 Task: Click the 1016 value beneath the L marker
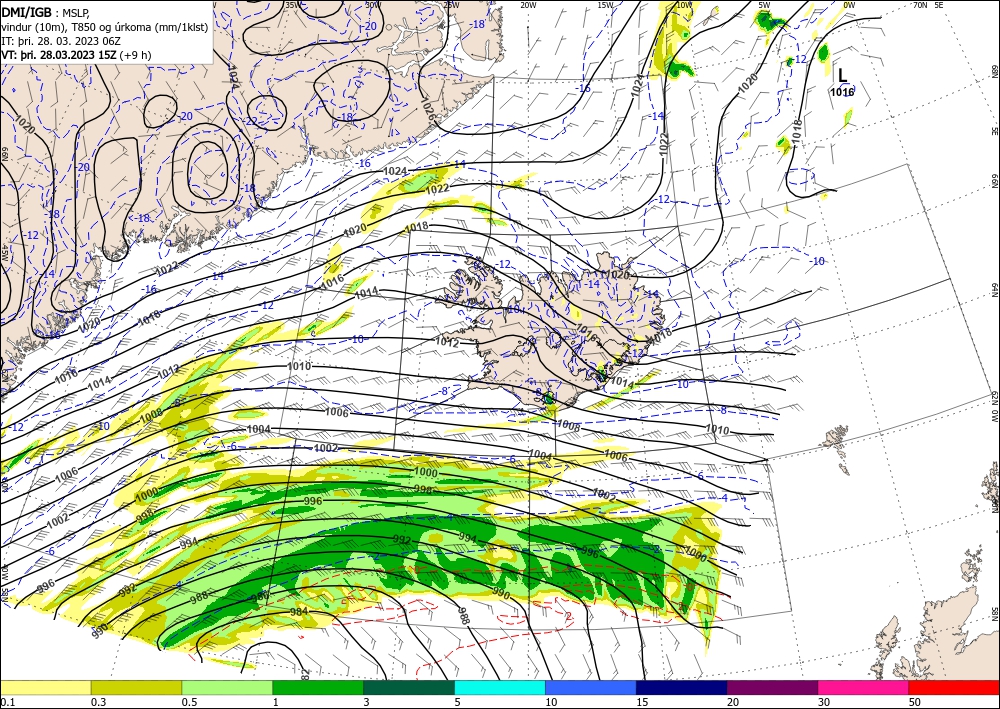coord(842,92)
